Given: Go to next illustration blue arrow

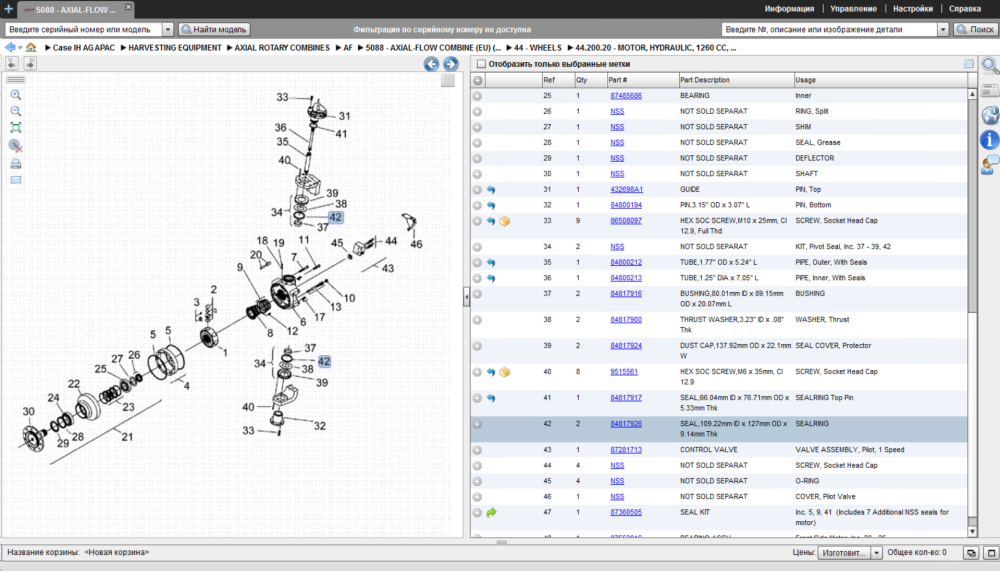Looking at the screenshot, I should [x=451, y=64].
